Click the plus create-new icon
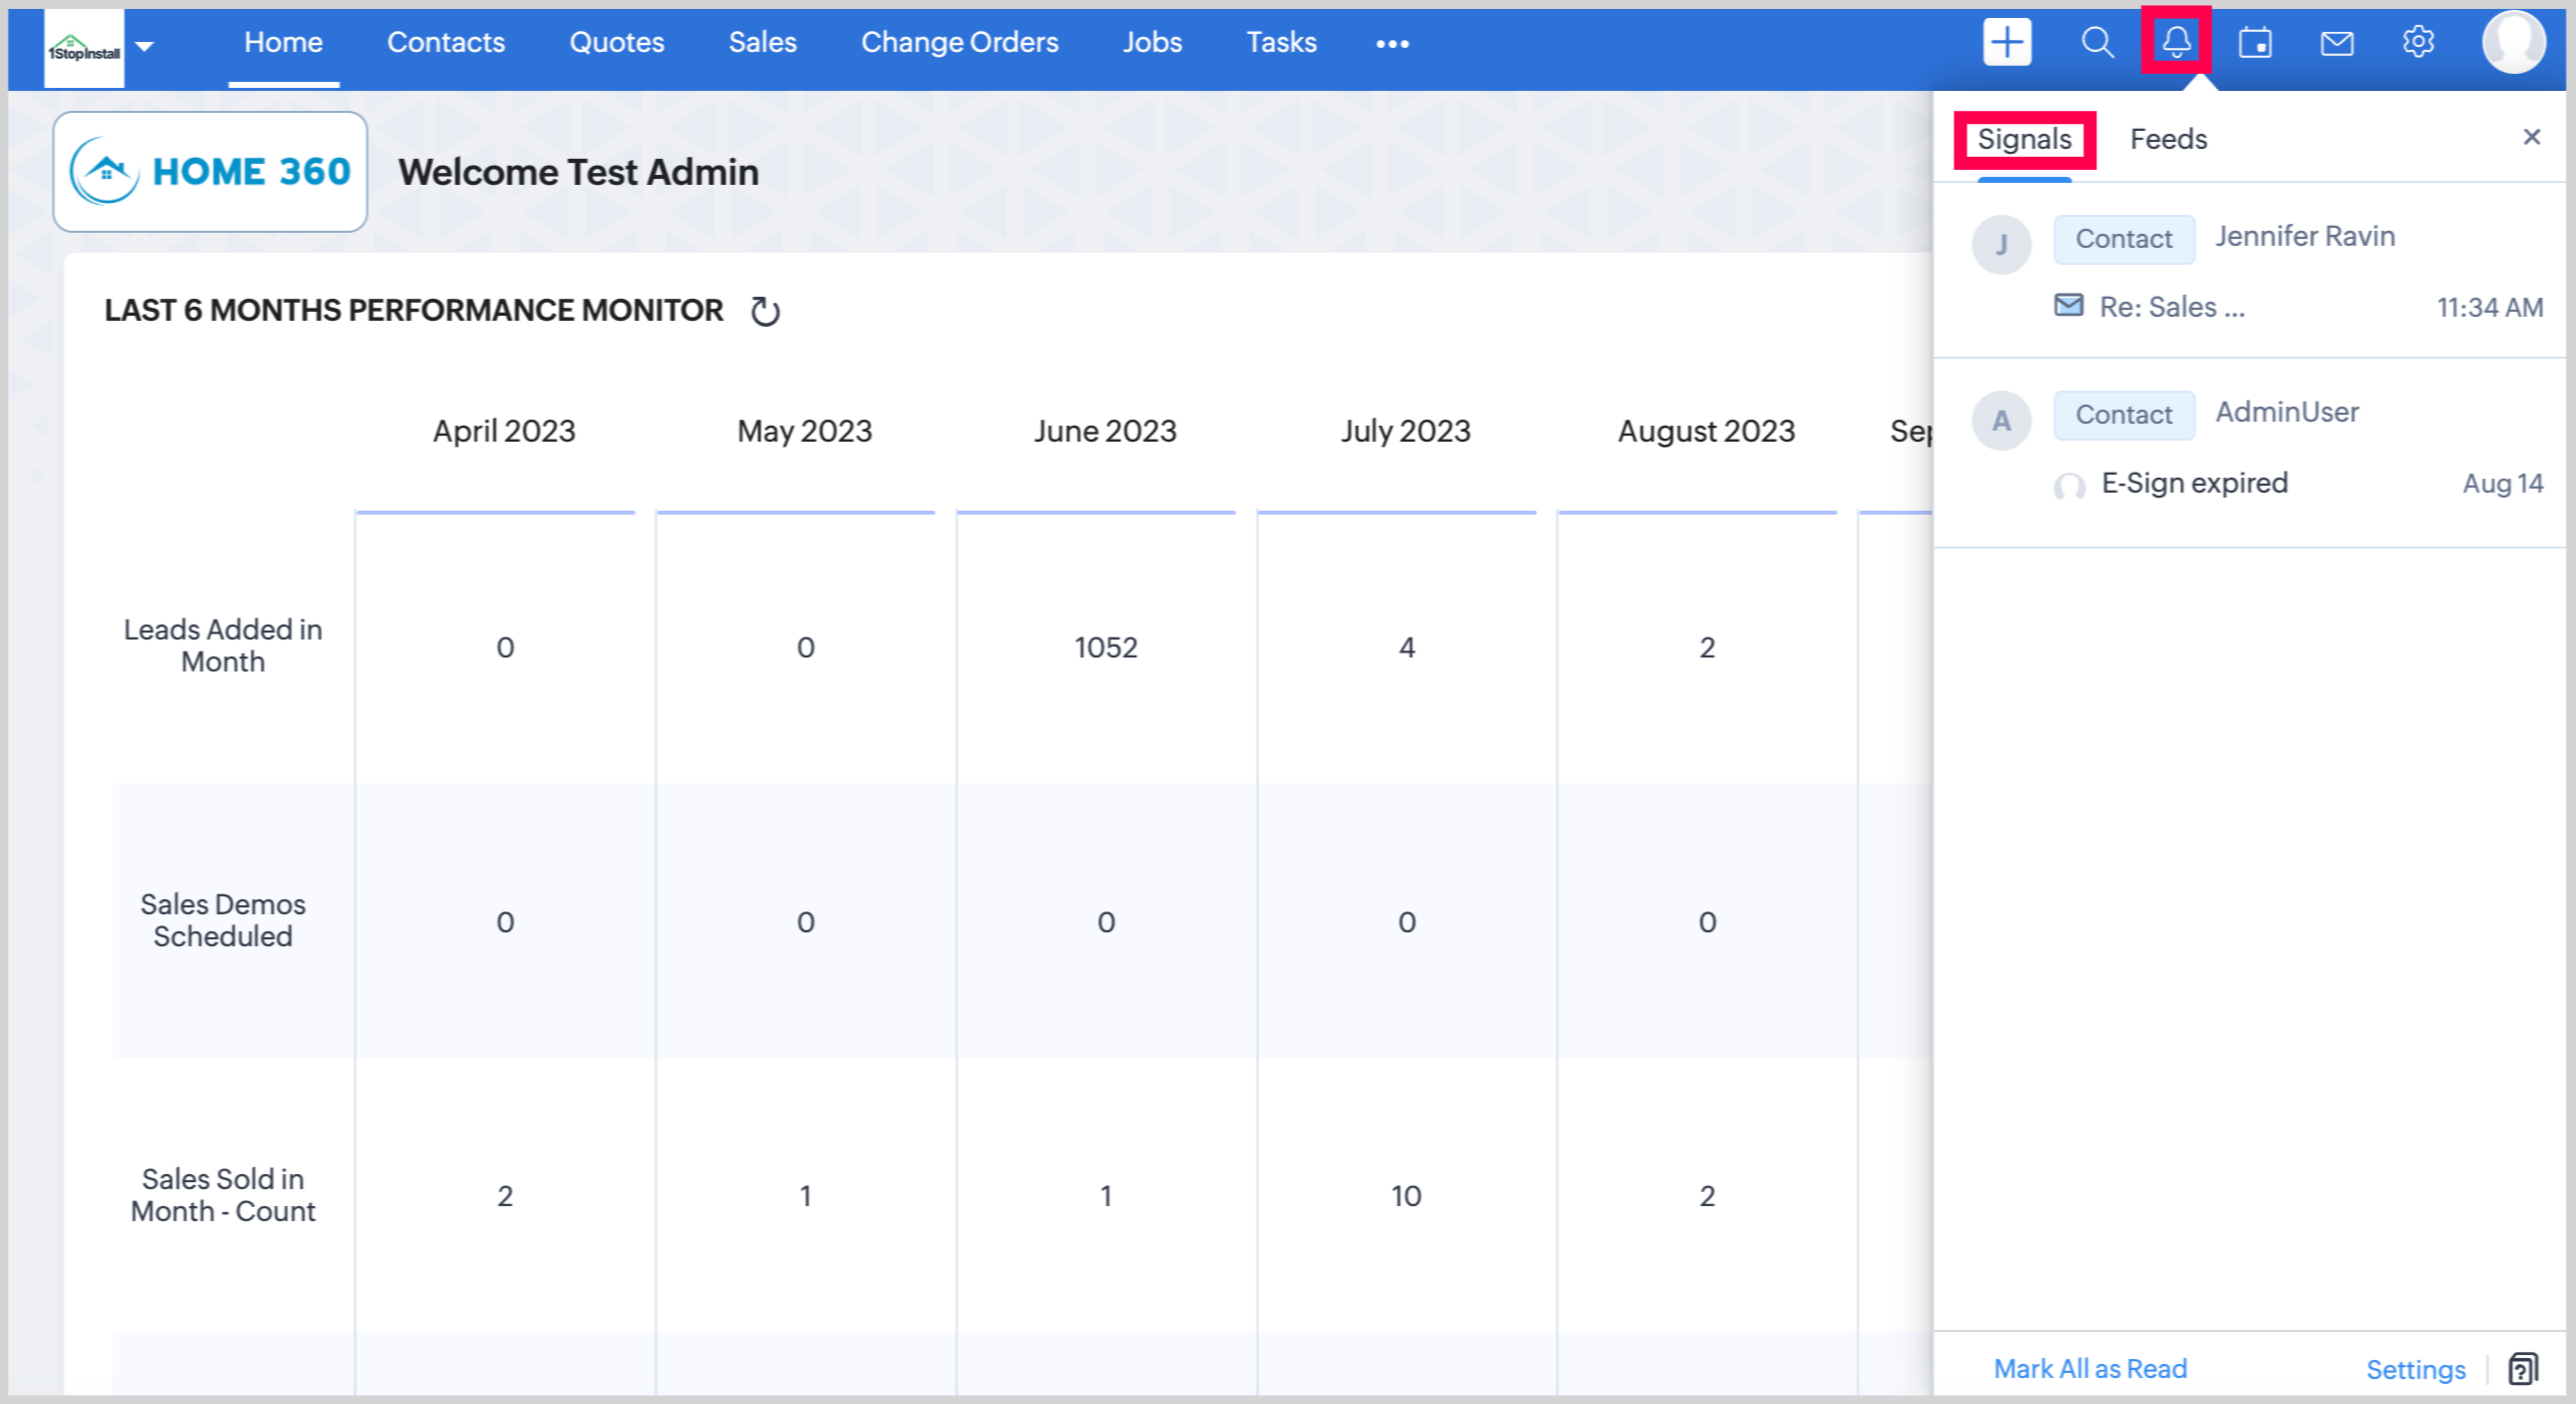This screenshot has width=2576, height=1404. (2006, 42)
